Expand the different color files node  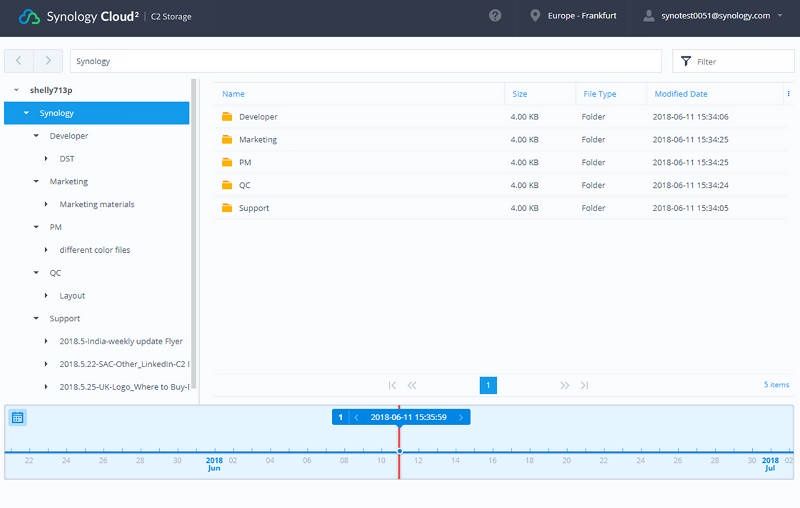(x=46, y=250)
